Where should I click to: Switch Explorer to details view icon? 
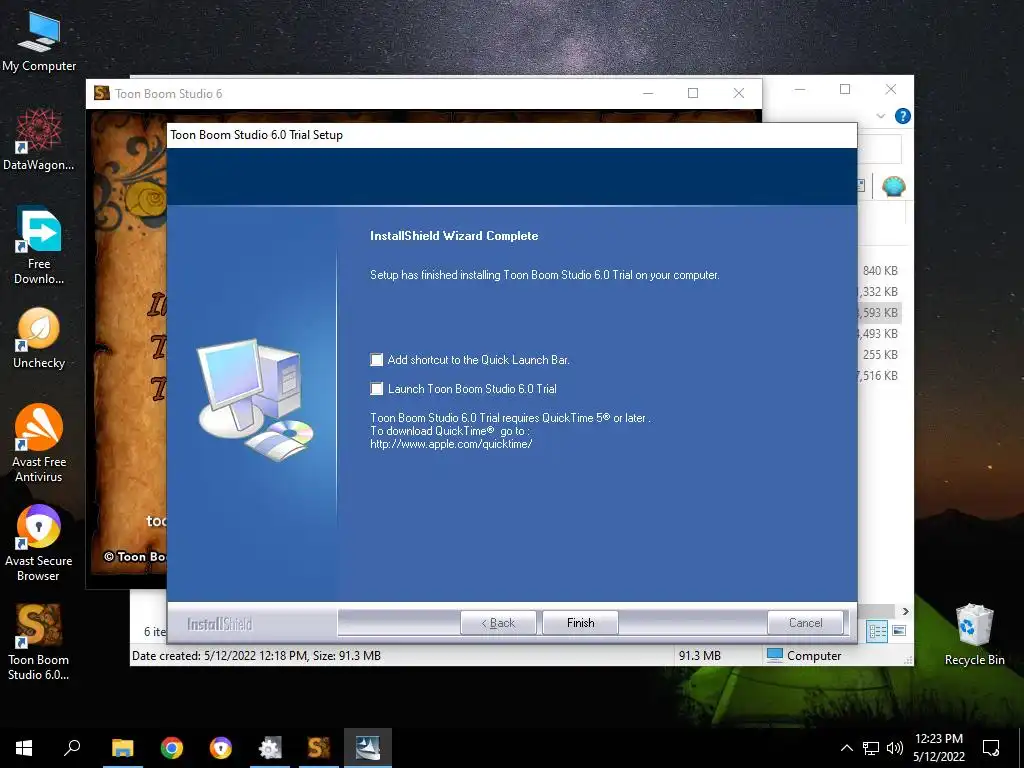tap(877, 631)
